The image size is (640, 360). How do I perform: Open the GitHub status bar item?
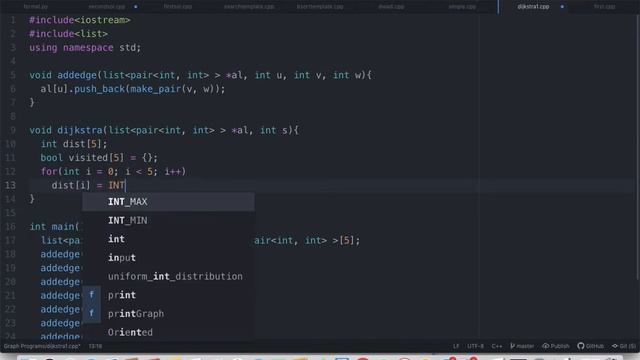pyautogui.click(x=591, y=346)
